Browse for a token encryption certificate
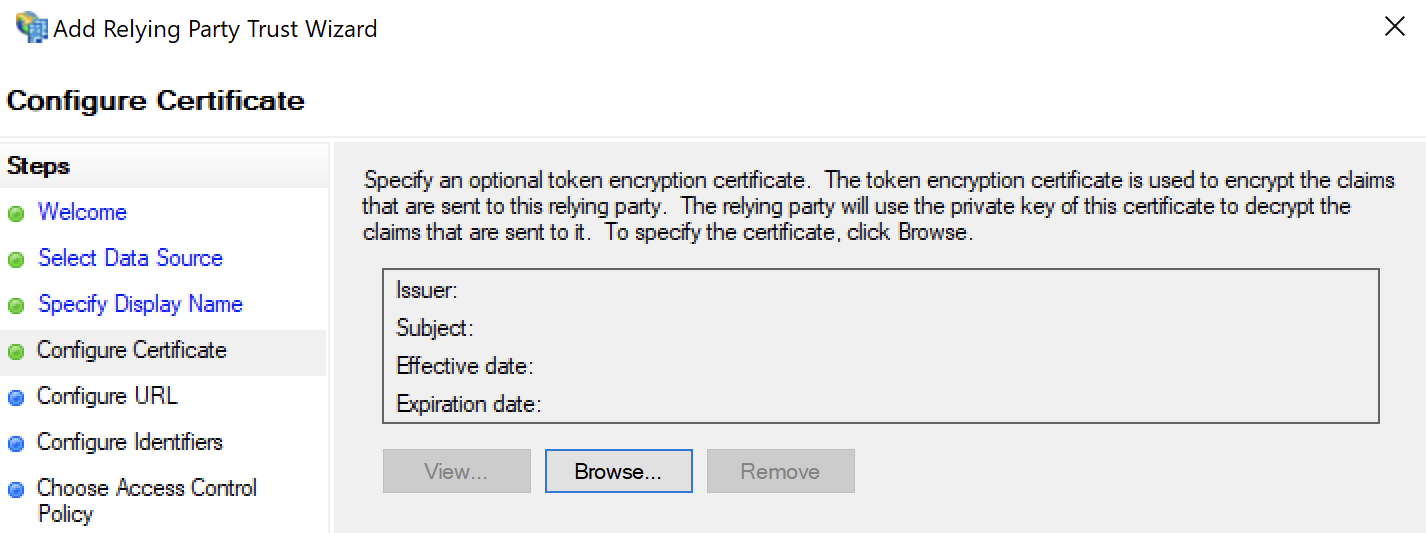This screenshot has width=1426, height=533. [x=618, y=471]
